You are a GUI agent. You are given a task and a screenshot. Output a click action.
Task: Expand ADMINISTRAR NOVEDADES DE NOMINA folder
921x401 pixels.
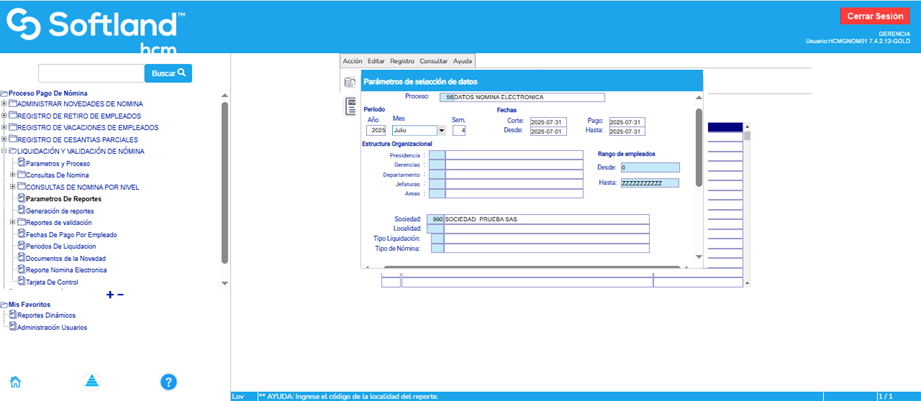[x=5, y=104]
